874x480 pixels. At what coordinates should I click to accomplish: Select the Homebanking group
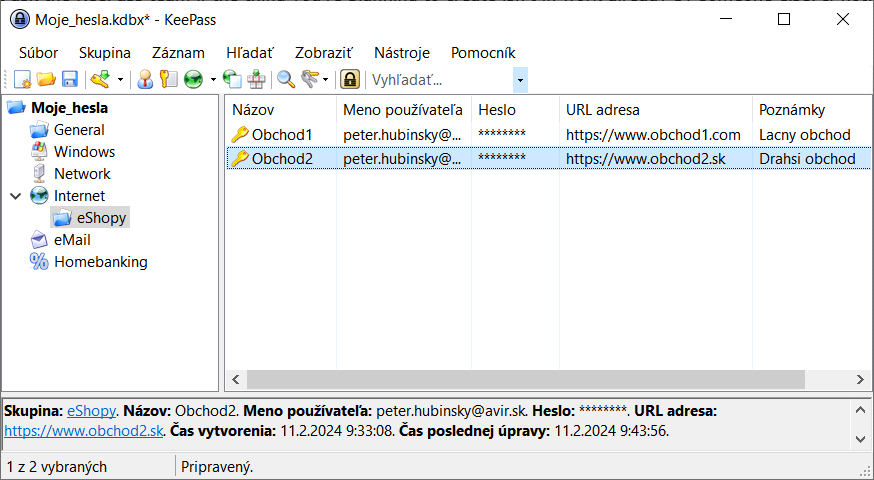click(x=100, y=262)
